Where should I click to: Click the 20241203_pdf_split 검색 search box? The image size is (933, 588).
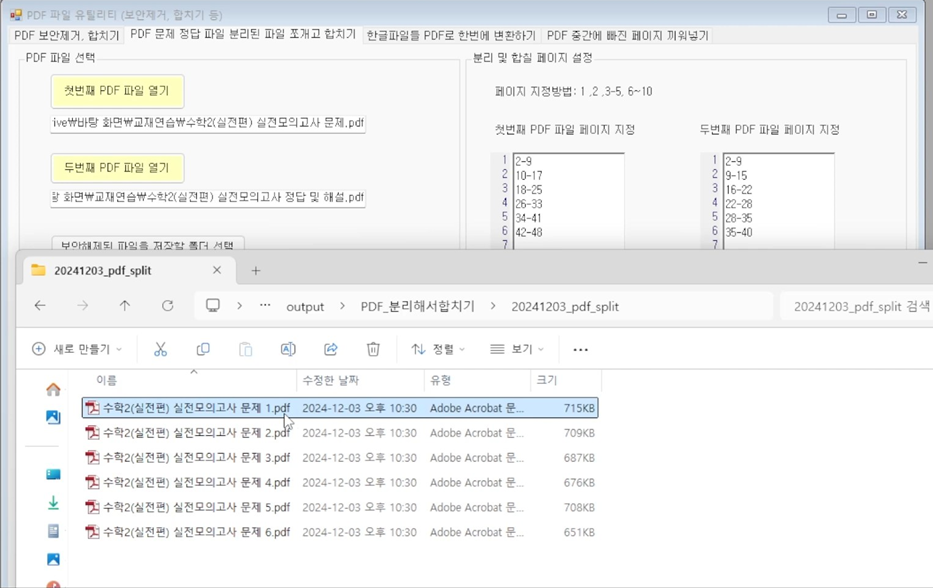(x=857, y=307)
